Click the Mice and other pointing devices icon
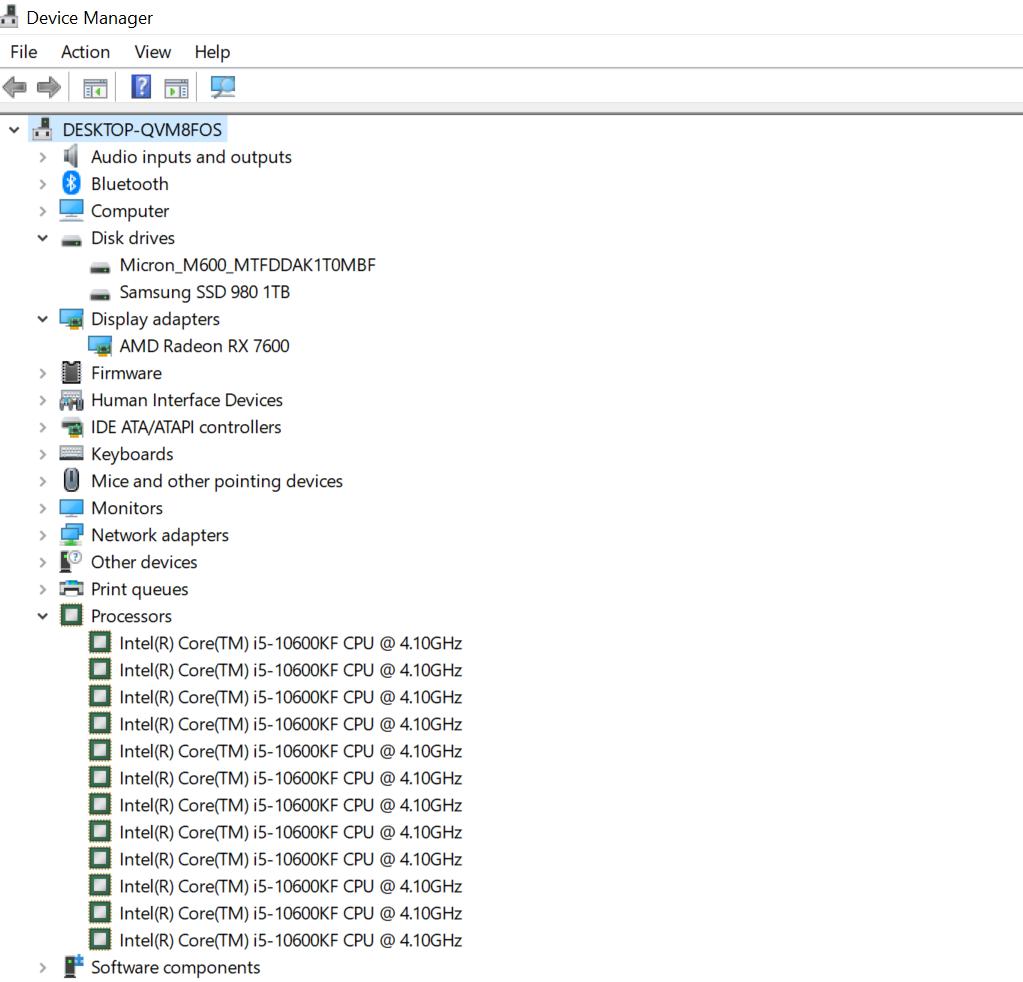The height and width of the screenshot is (982, 1023). [71, 480]
